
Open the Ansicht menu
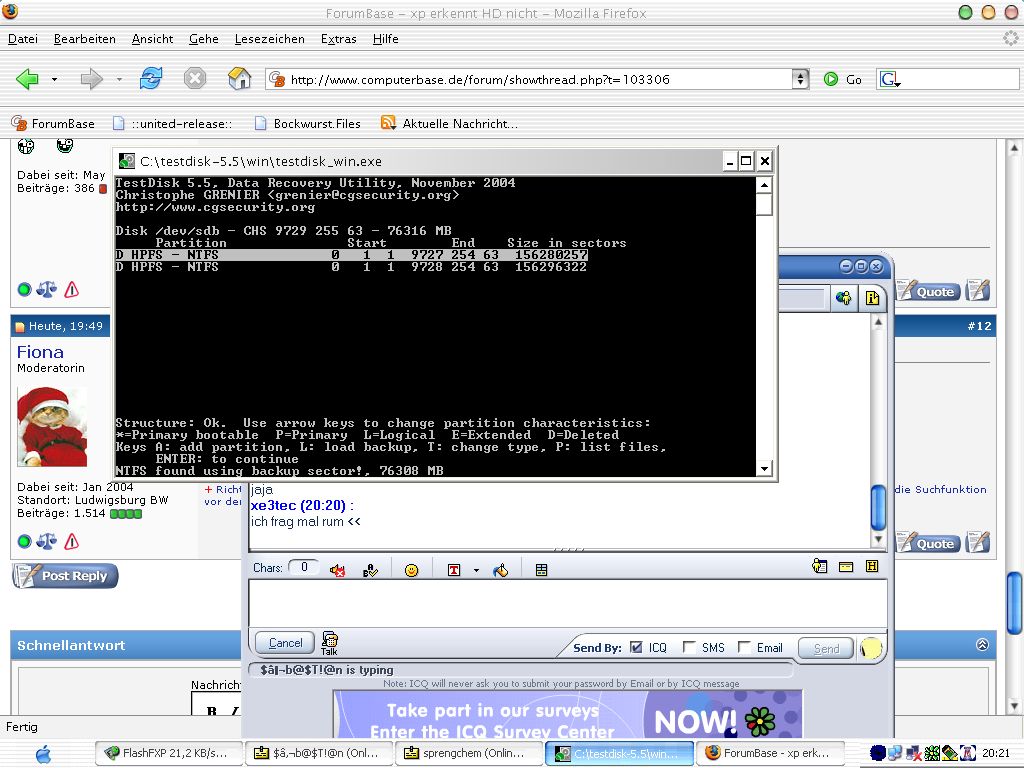tap(152, 39)
